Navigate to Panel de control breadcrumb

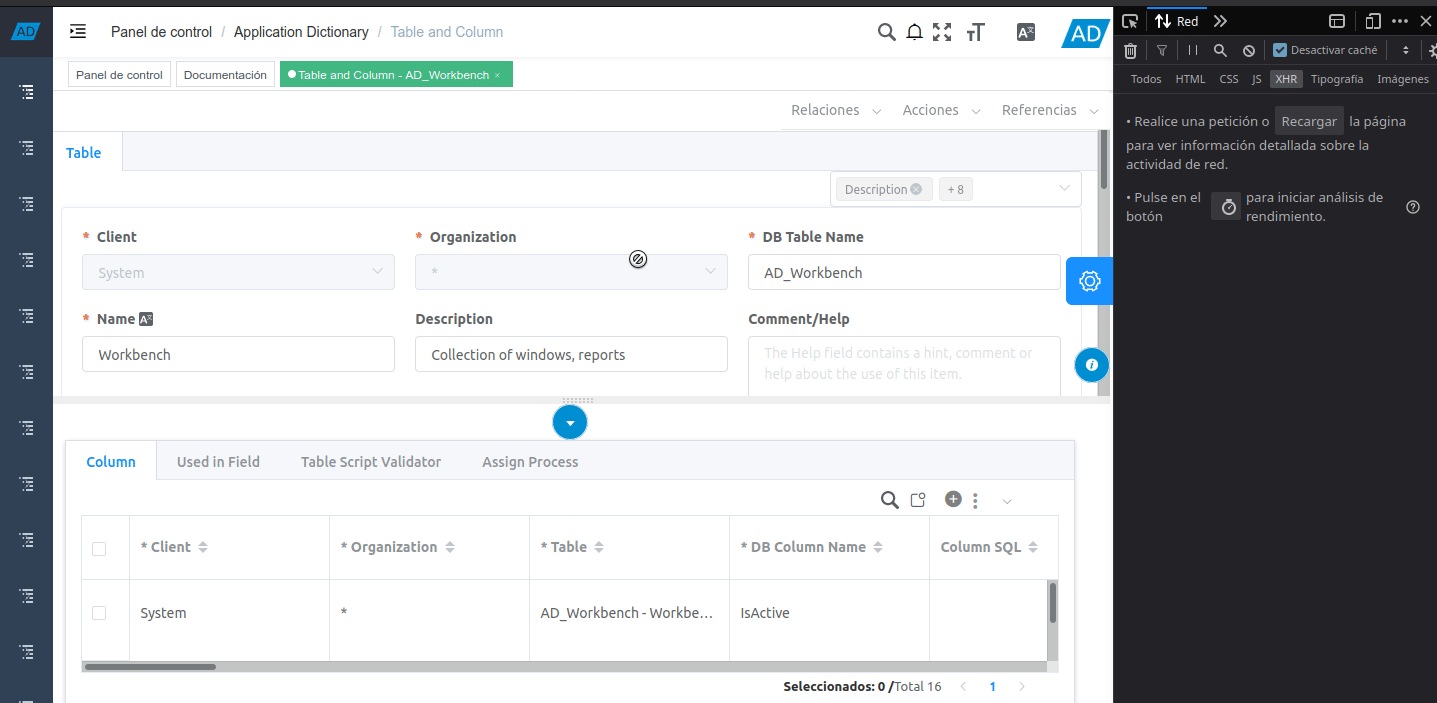click(x=161, y=32)
